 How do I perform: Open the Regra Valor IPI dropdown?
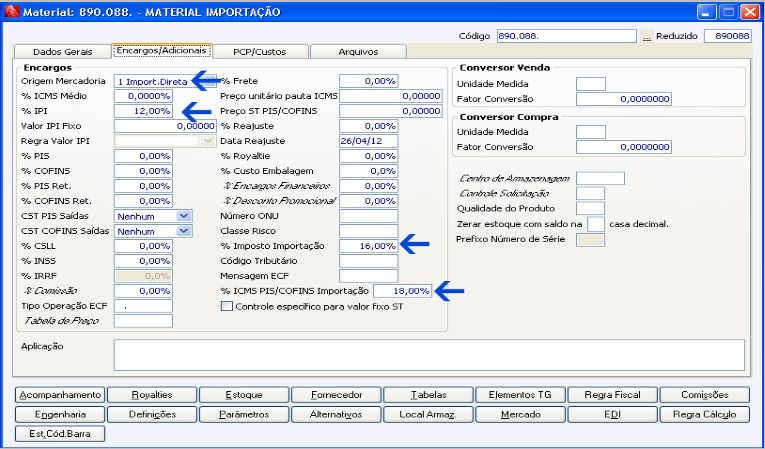(x=209, y=141)
